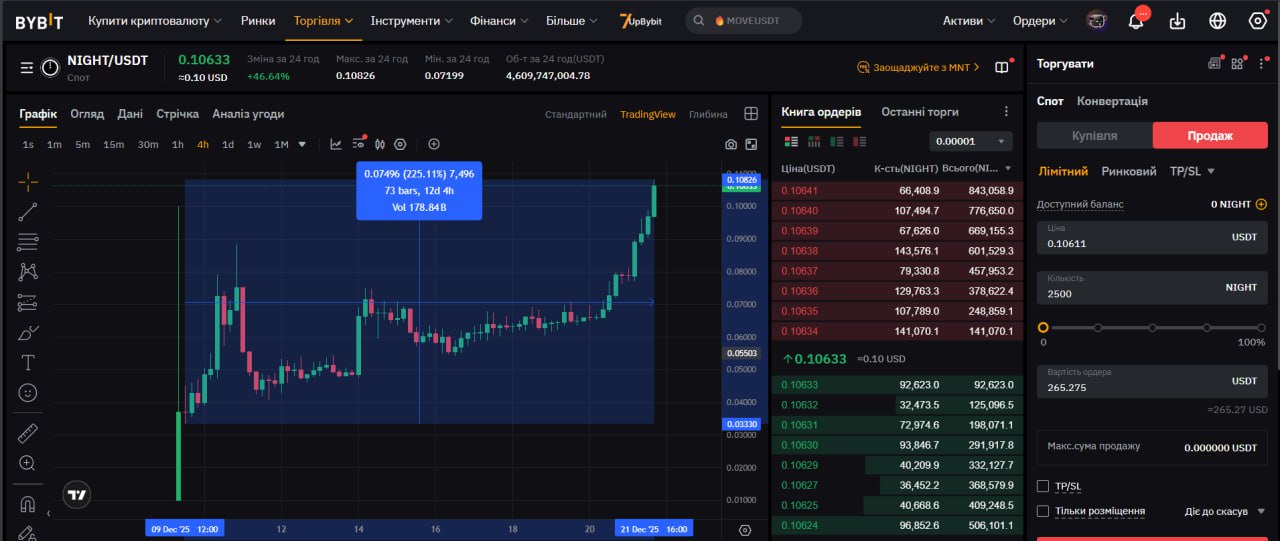This screenshot has height=541, width=1280.
Task: Open the emoji sticker drawing tool
Action: tap(28, 393)
